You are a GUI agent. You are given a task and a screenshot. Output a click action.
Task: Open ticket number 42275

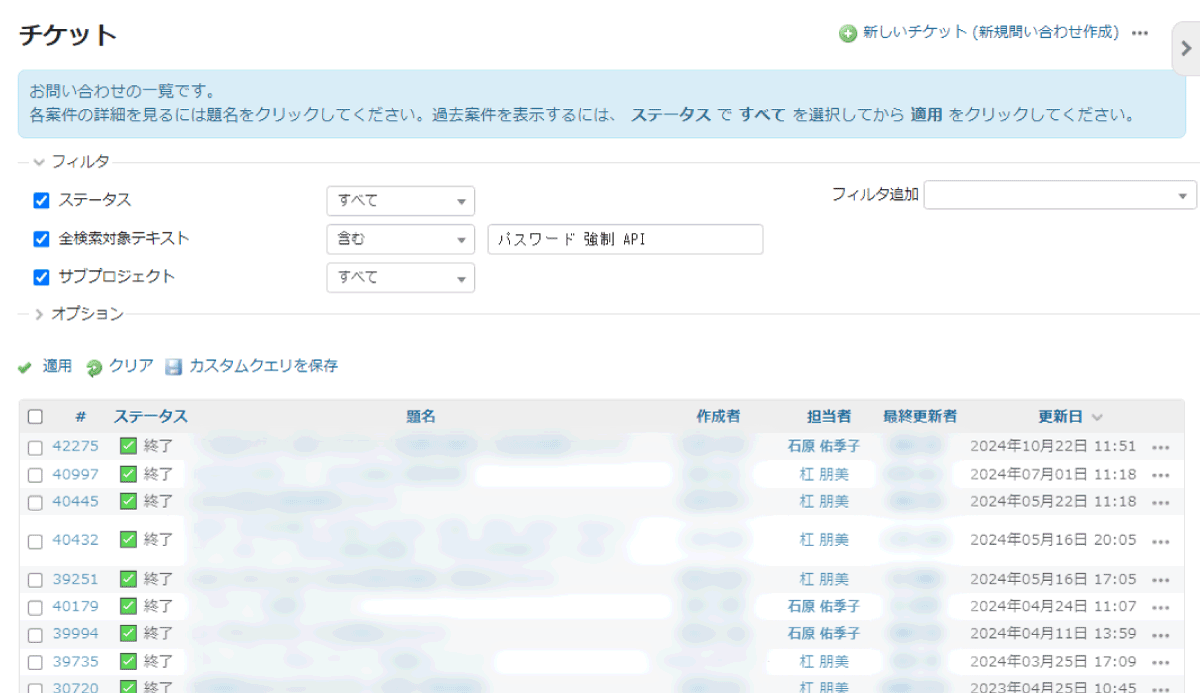click(x=75, y=447)
